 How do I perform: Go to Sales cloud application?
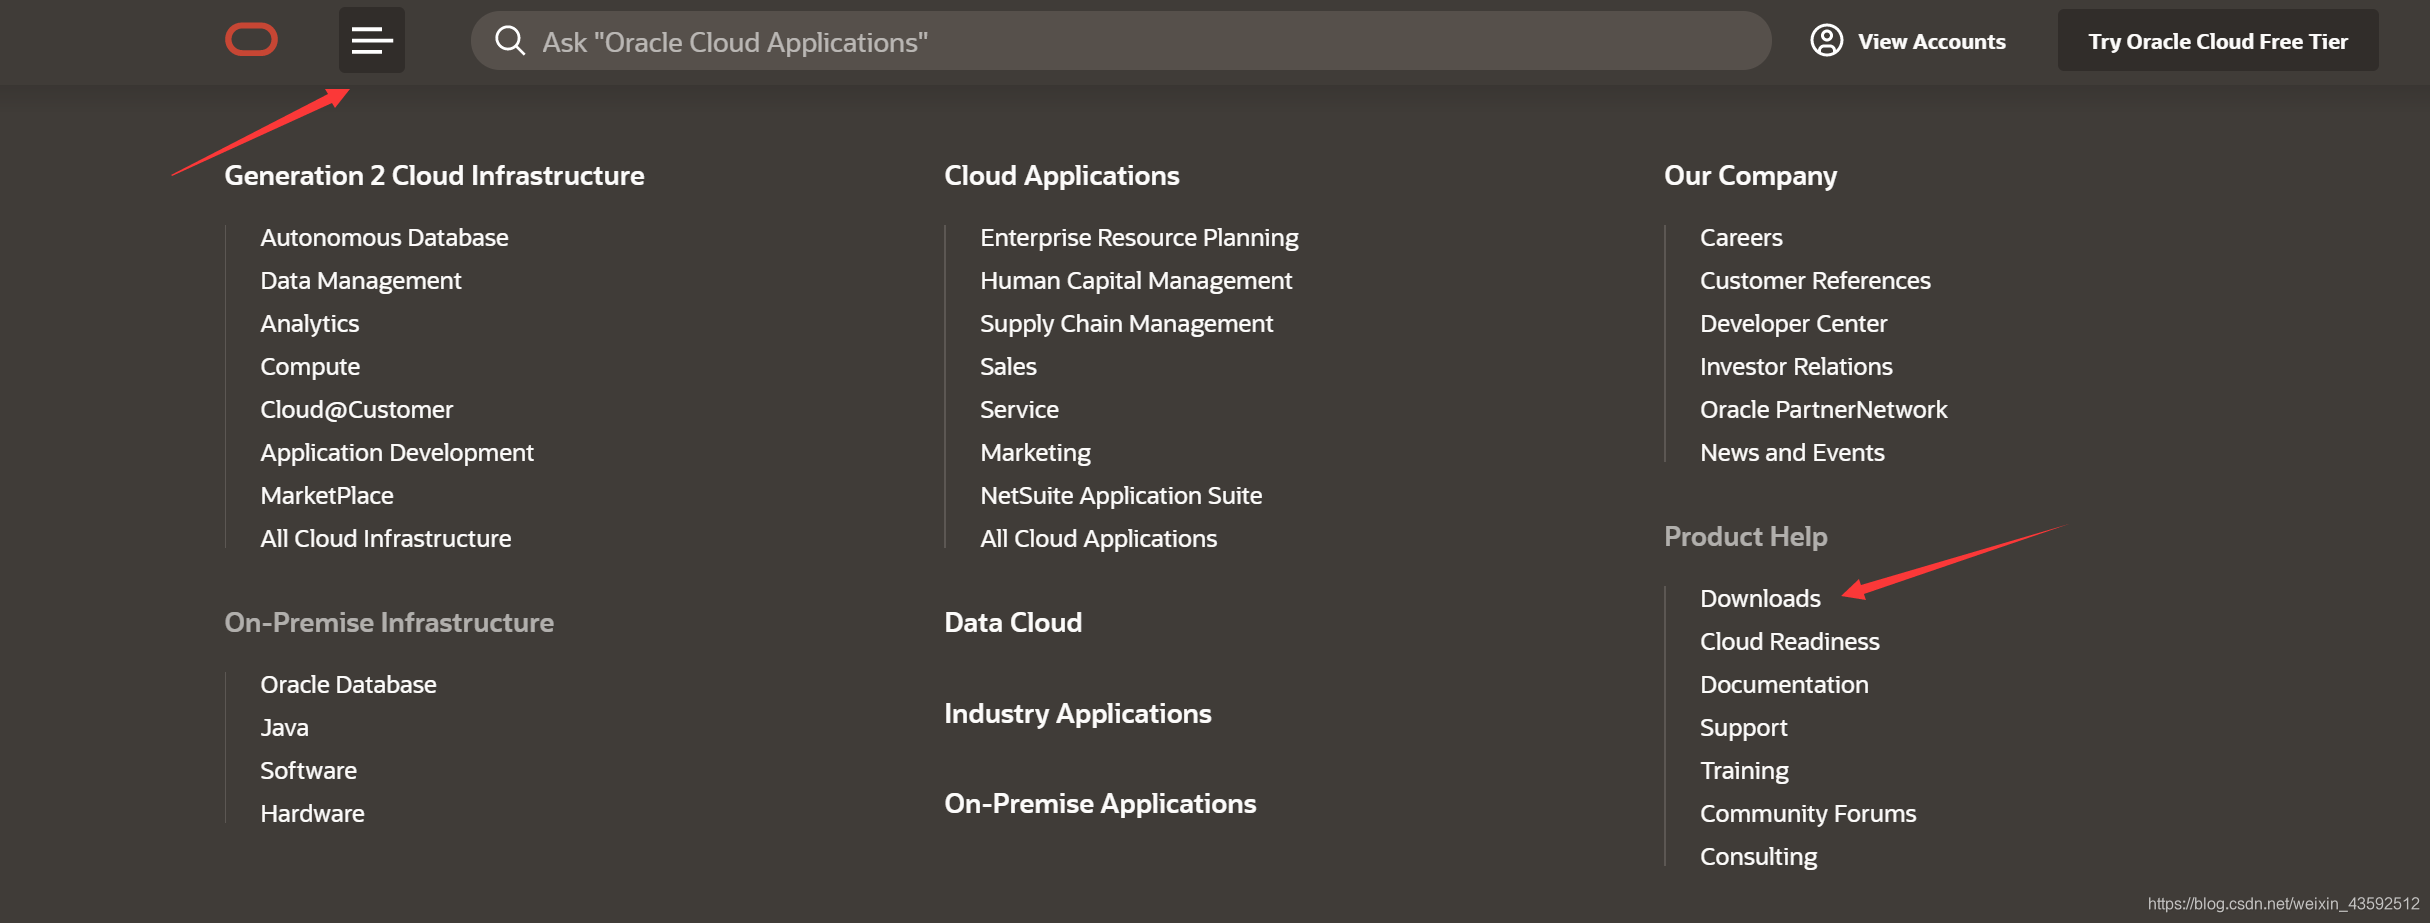tap(1008, 366)
